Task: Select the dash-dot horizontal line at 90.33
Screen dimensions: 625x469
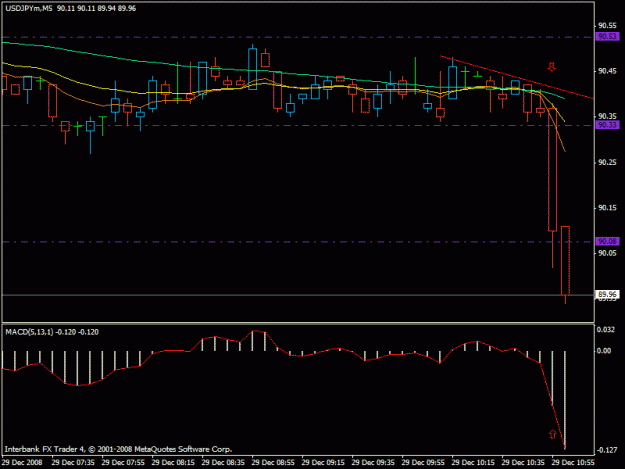Action: point(297,126)
